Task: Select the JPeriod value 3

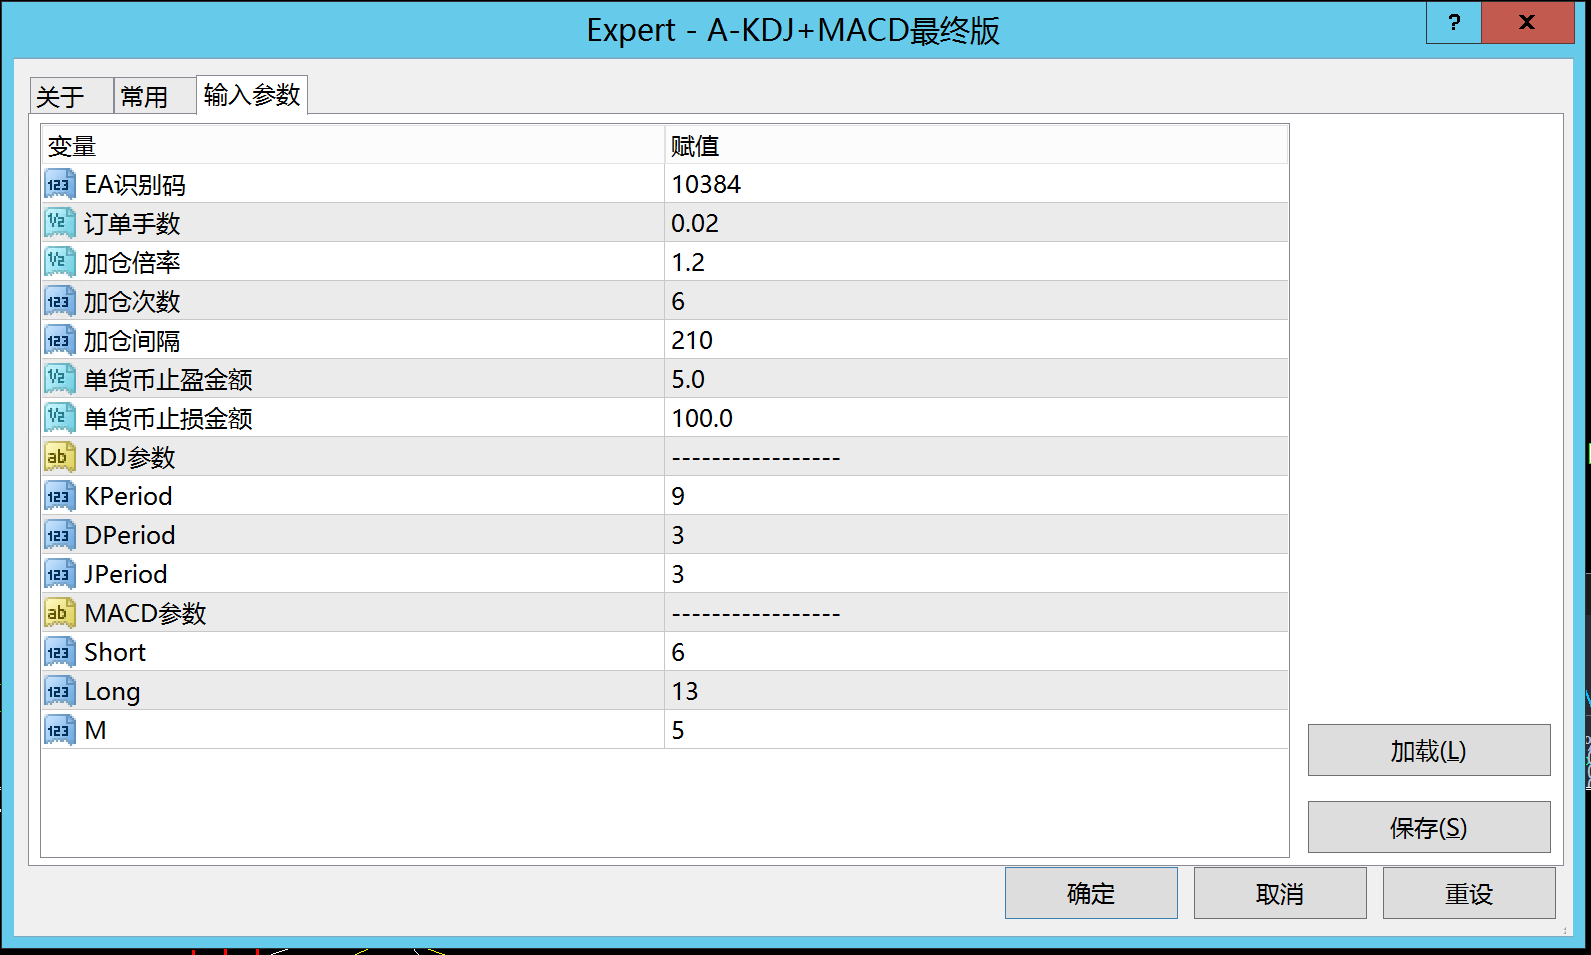Action: 678,574
